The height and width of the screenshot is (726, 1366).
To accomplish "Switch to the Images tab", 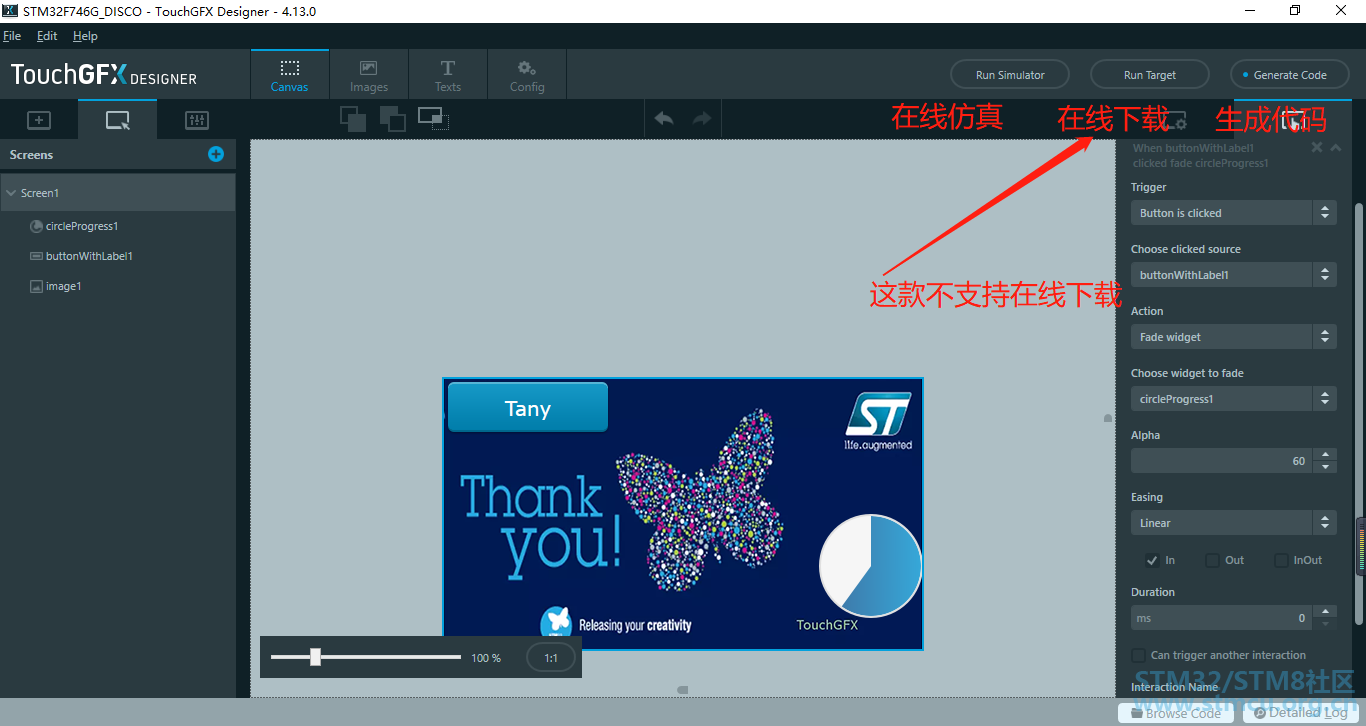I will coord(368,75).
